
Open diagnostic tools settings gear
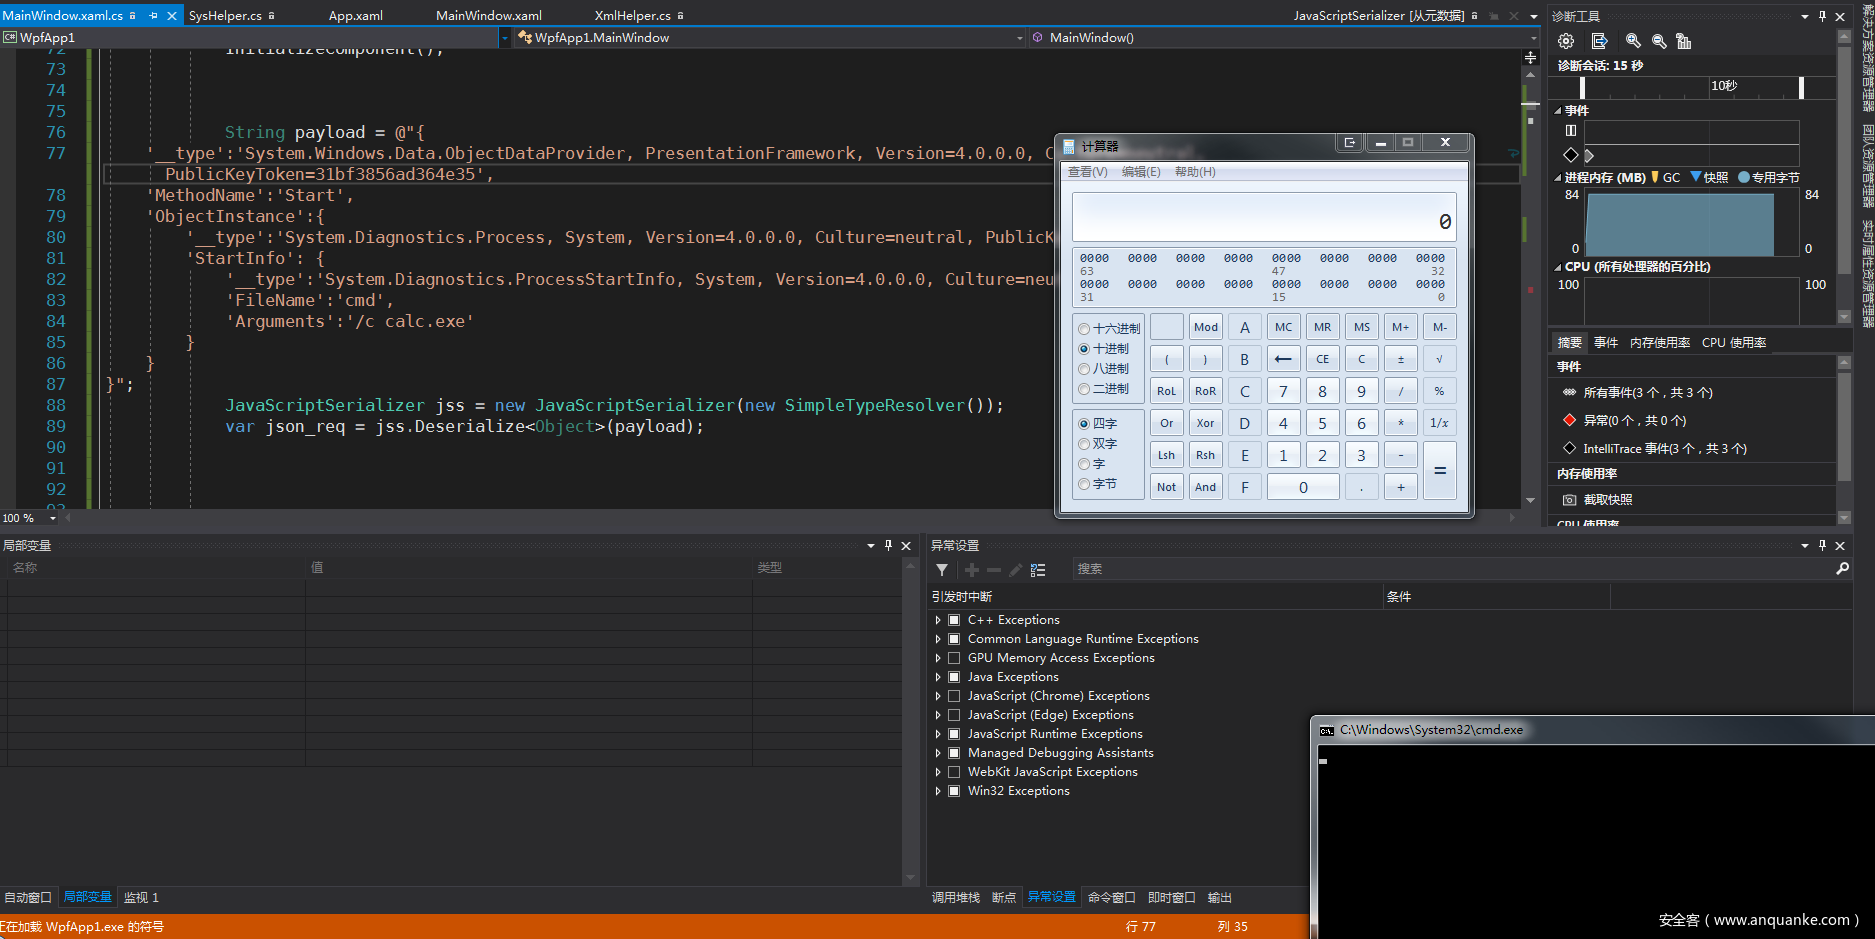point(1566,41)
